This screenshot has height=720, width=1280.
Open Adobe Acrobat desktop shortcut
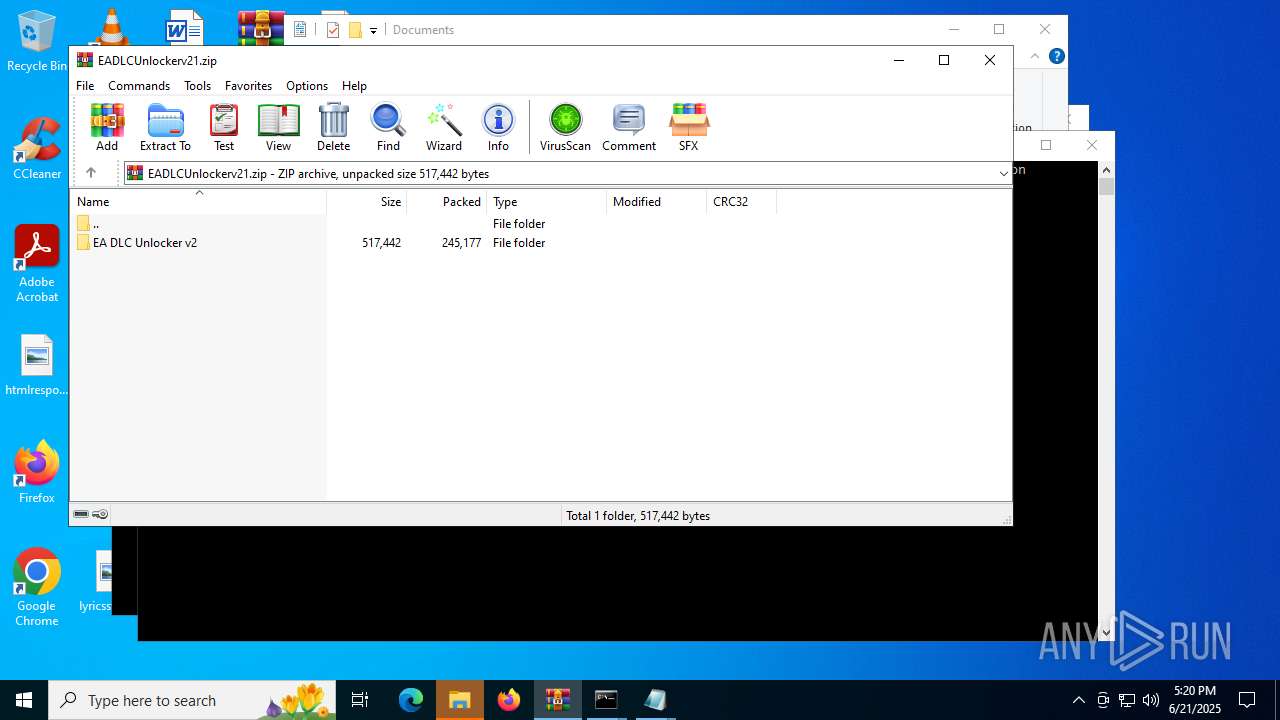[37, 264]
